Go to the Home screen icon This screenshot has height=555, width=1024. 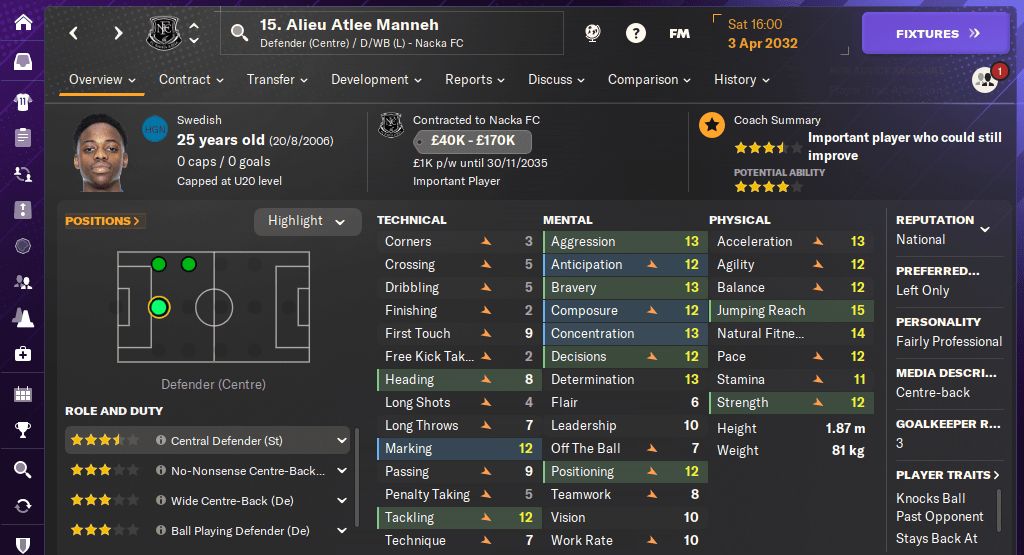[22, 22]
